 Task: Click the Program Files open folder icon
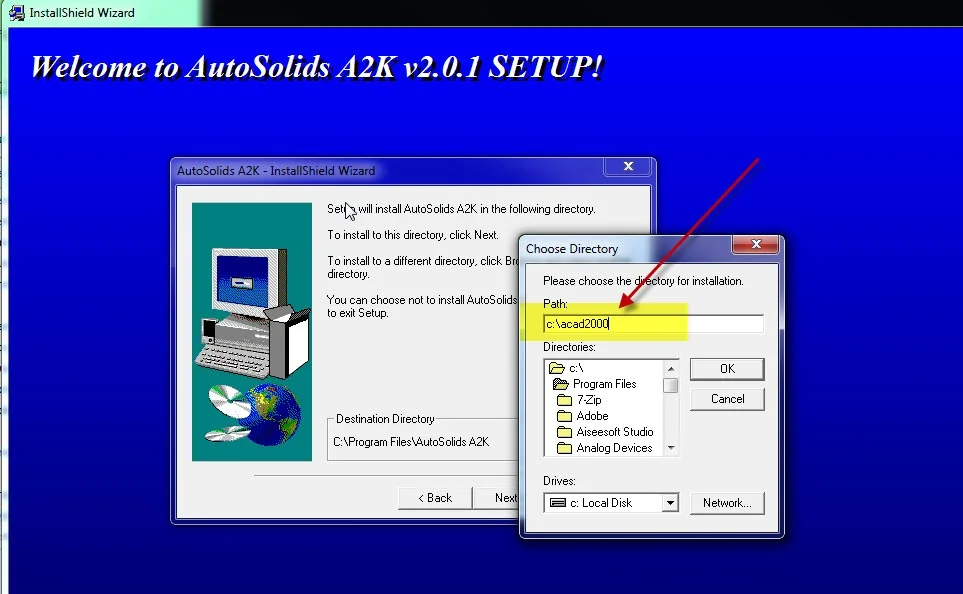[x=560, y=384]
